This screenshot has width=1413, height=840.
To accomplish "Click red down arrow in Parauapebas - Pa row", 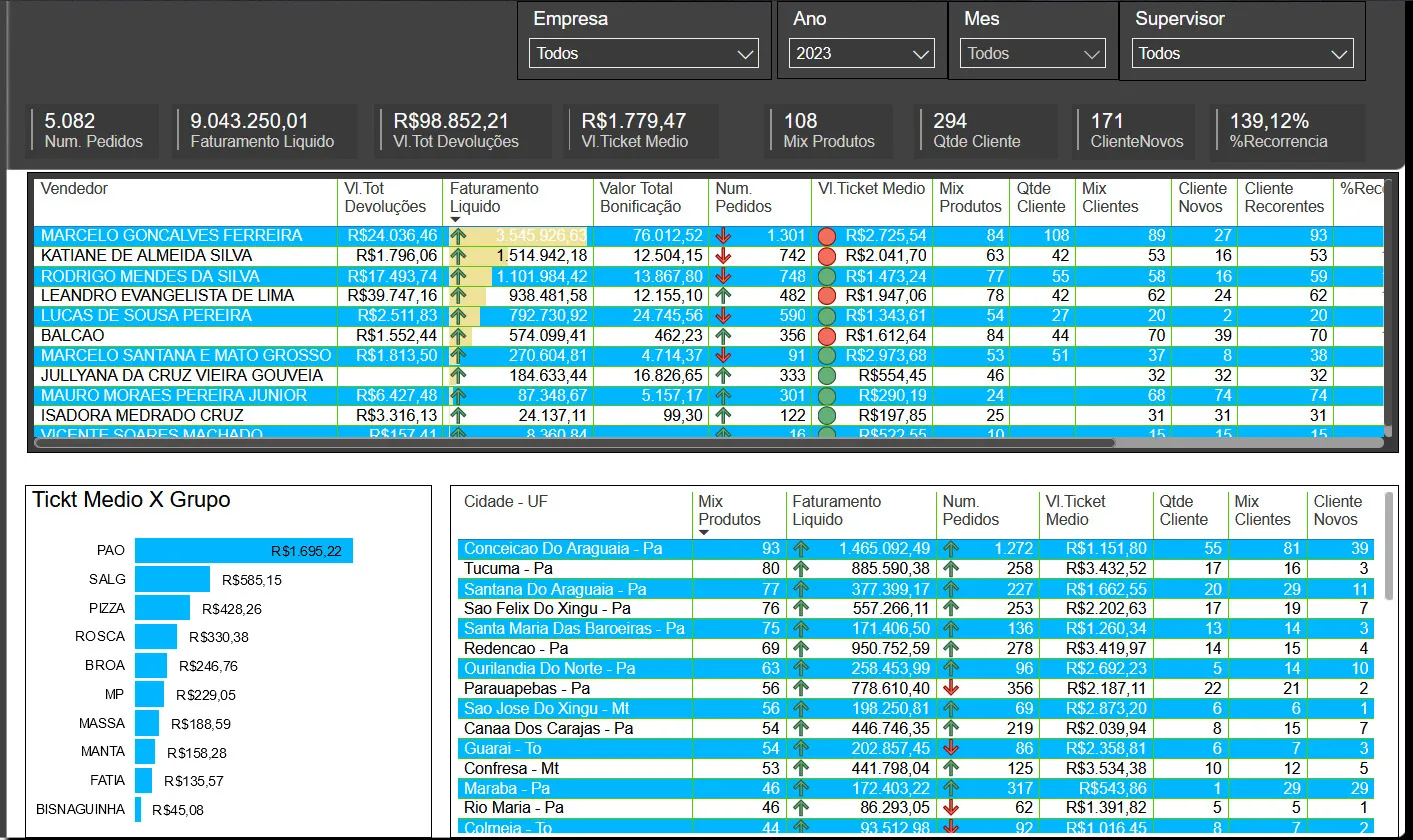I will point(951,688).
